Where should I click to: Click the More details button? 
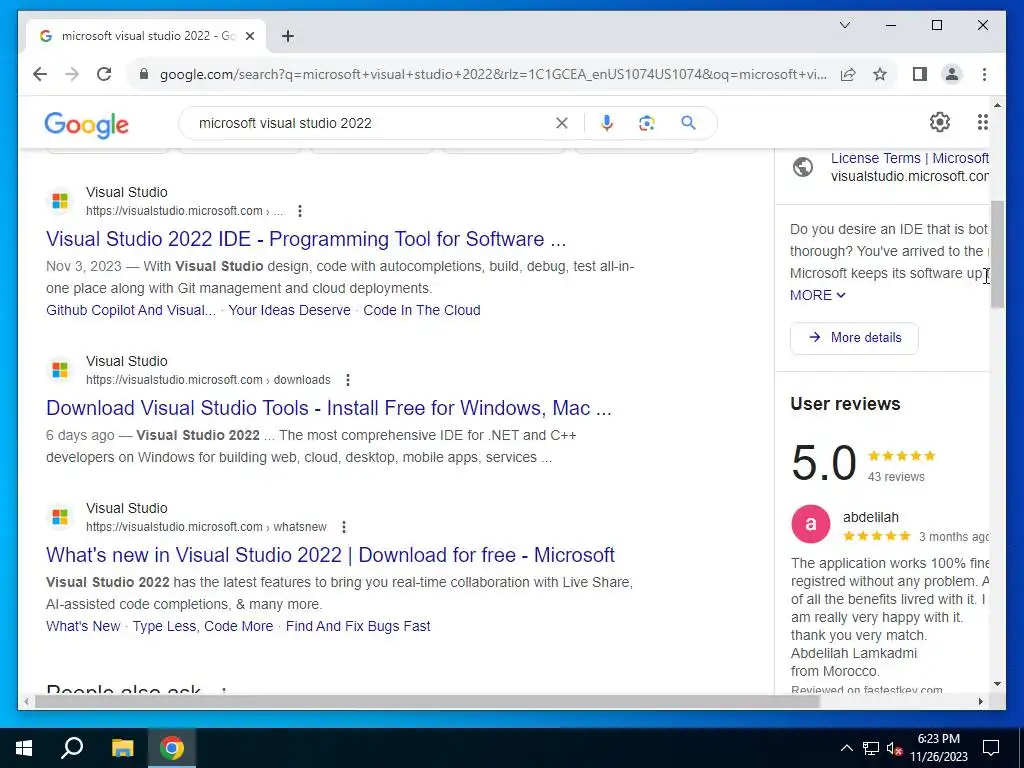pyautogui.click(x=854, y=338)
